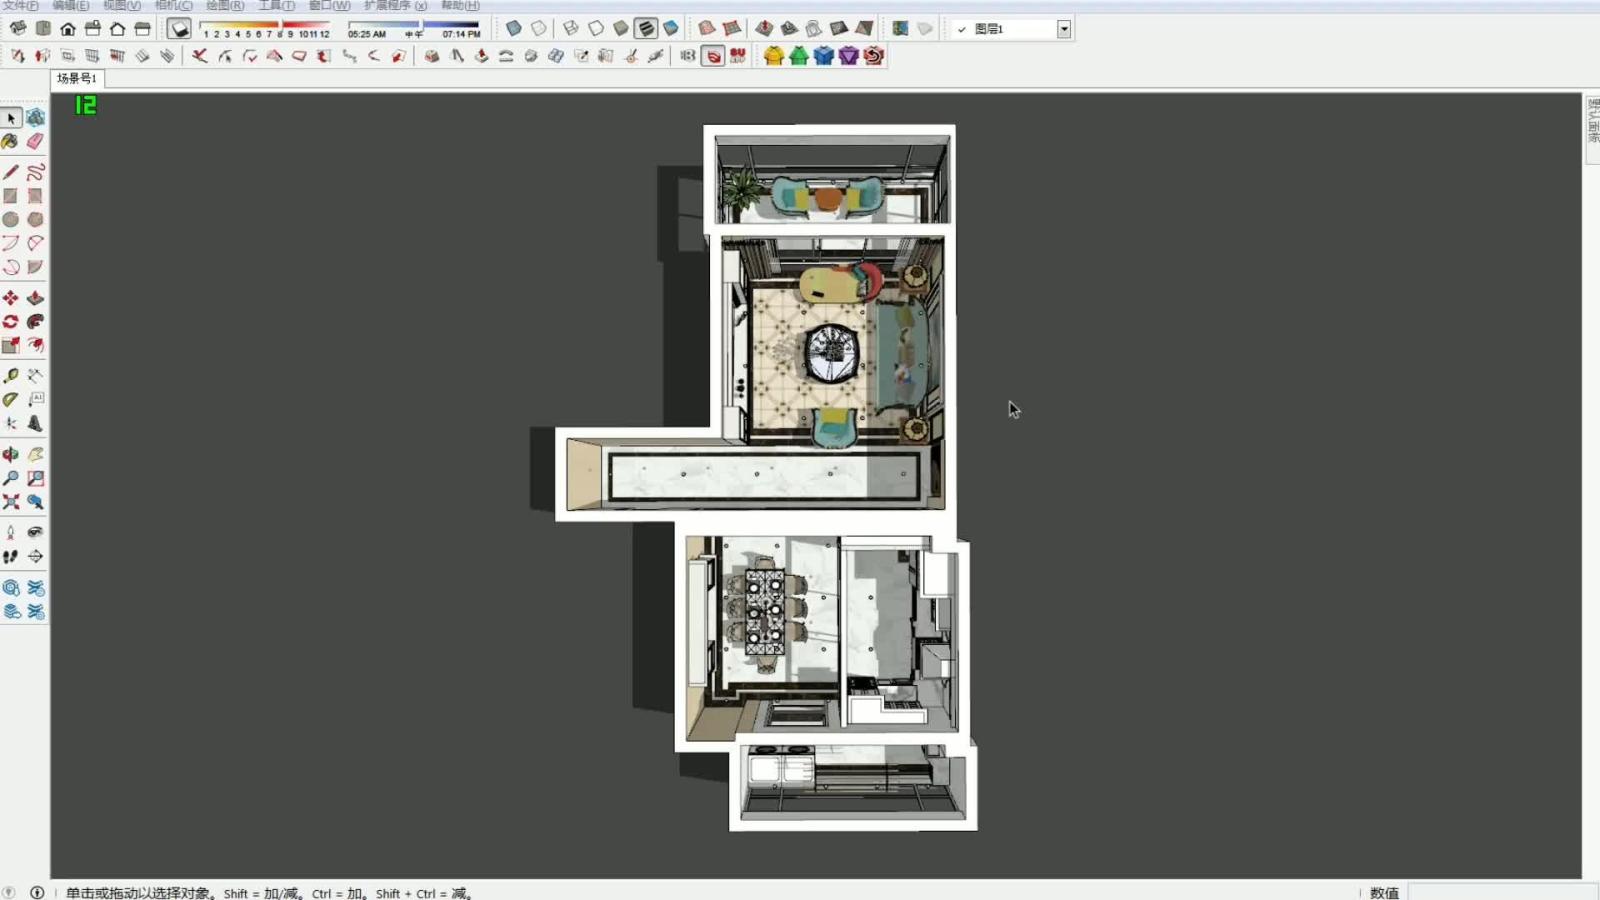
Task: Activate the Push/Pull tool
Action: tap(35, 298)
